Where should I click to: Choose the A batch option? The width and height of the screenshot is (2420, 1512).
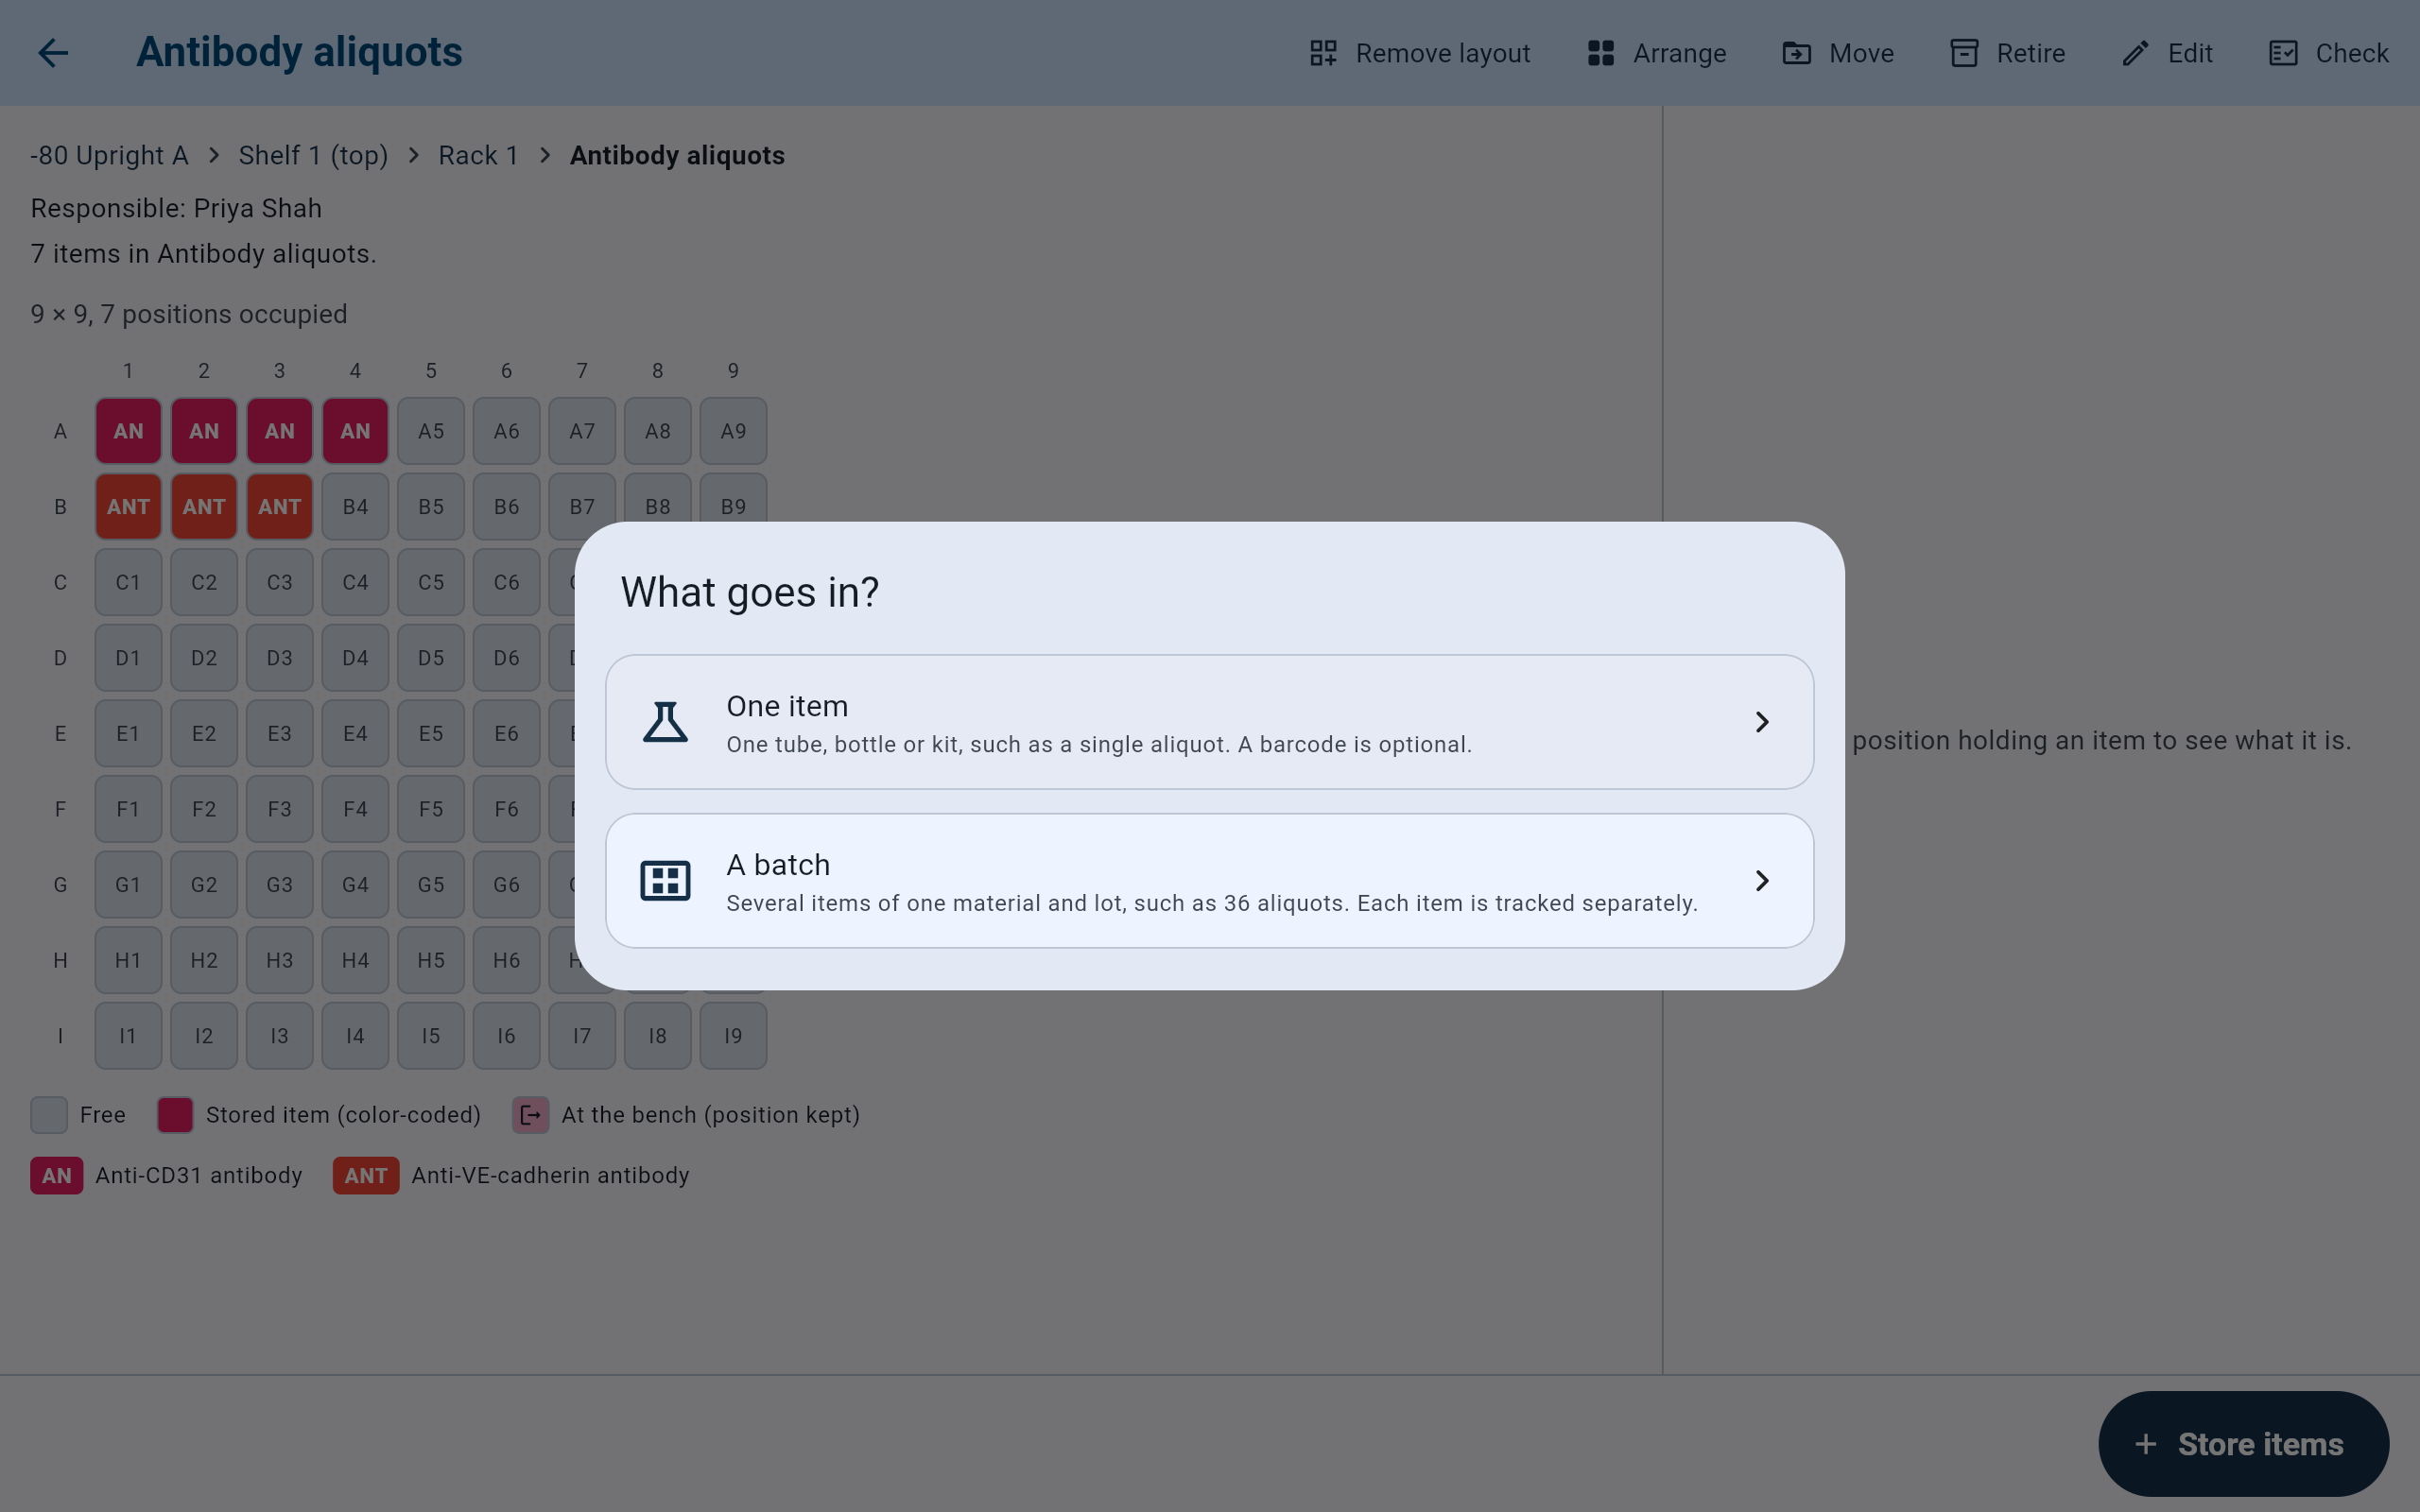click(1209, 881)
